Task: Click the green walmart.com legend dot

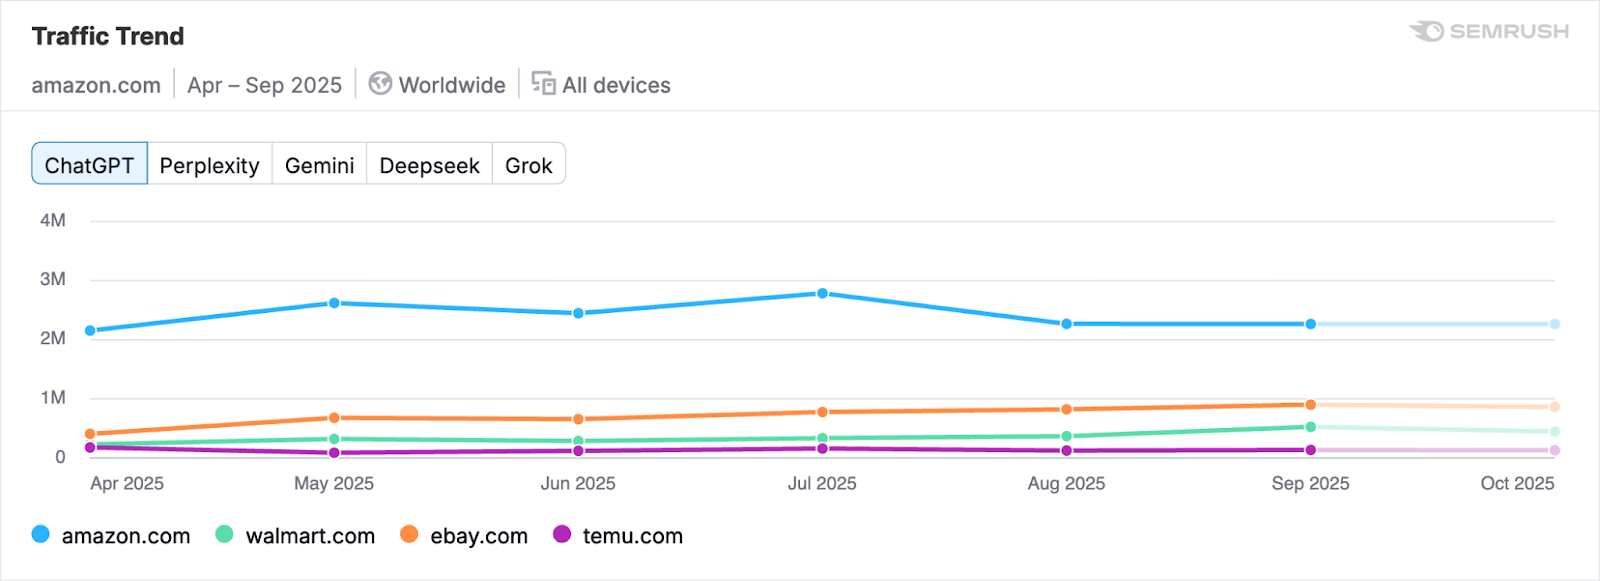Action: [x=224, y=535]
